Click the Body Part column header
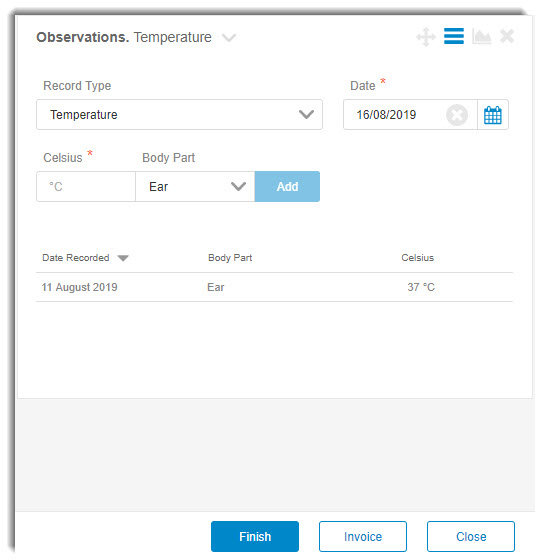535x560 pixels. (x=230, y=258)
